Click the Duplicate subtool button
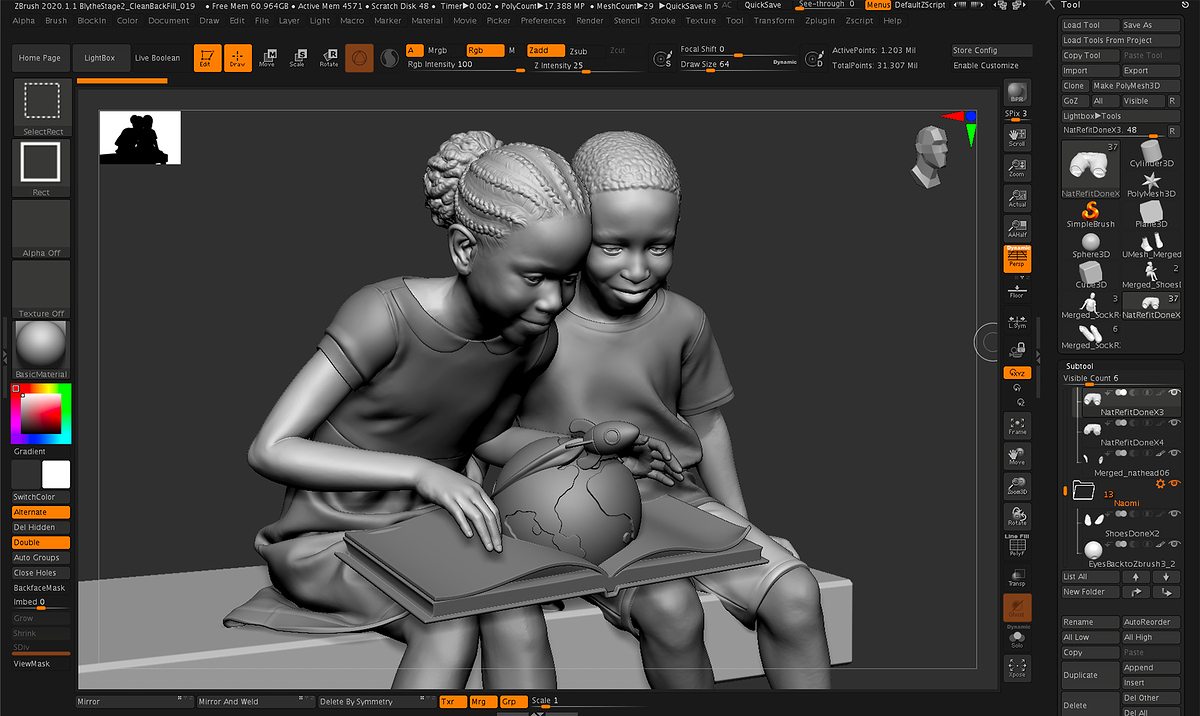The image size is (1200, 716). point(1090,675)
